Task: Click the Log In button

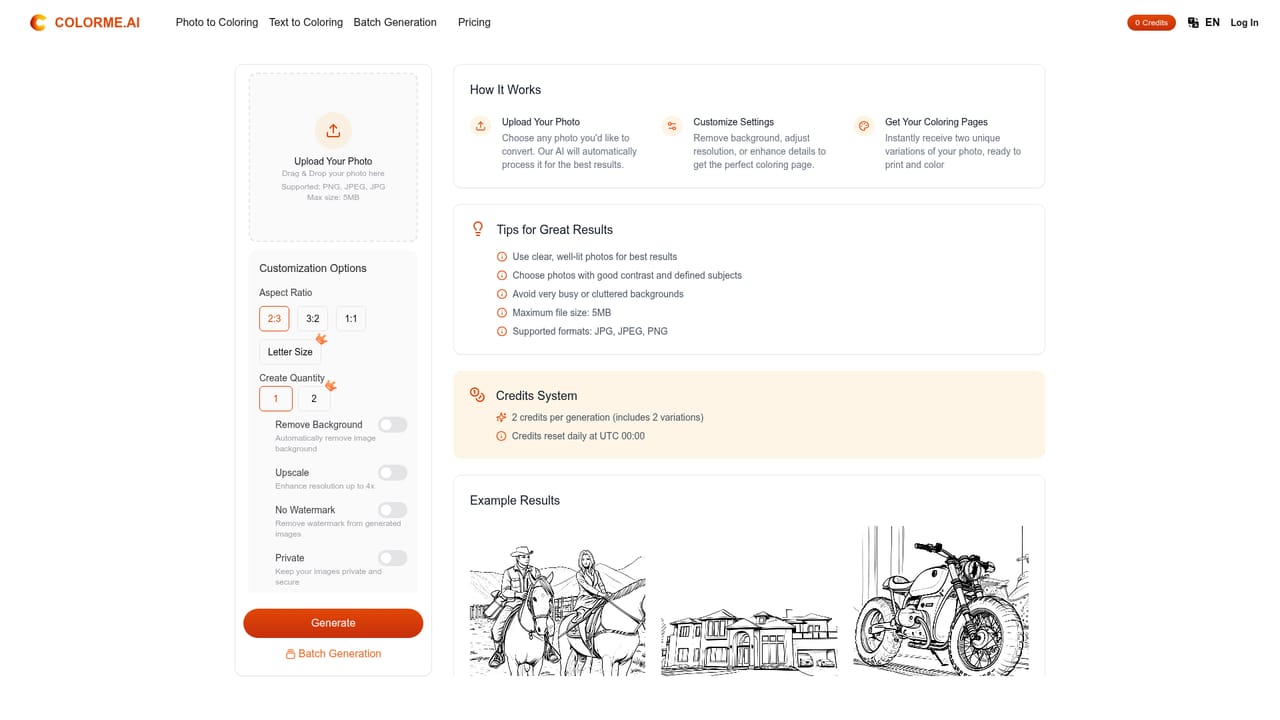Action: pos(1245,22)
